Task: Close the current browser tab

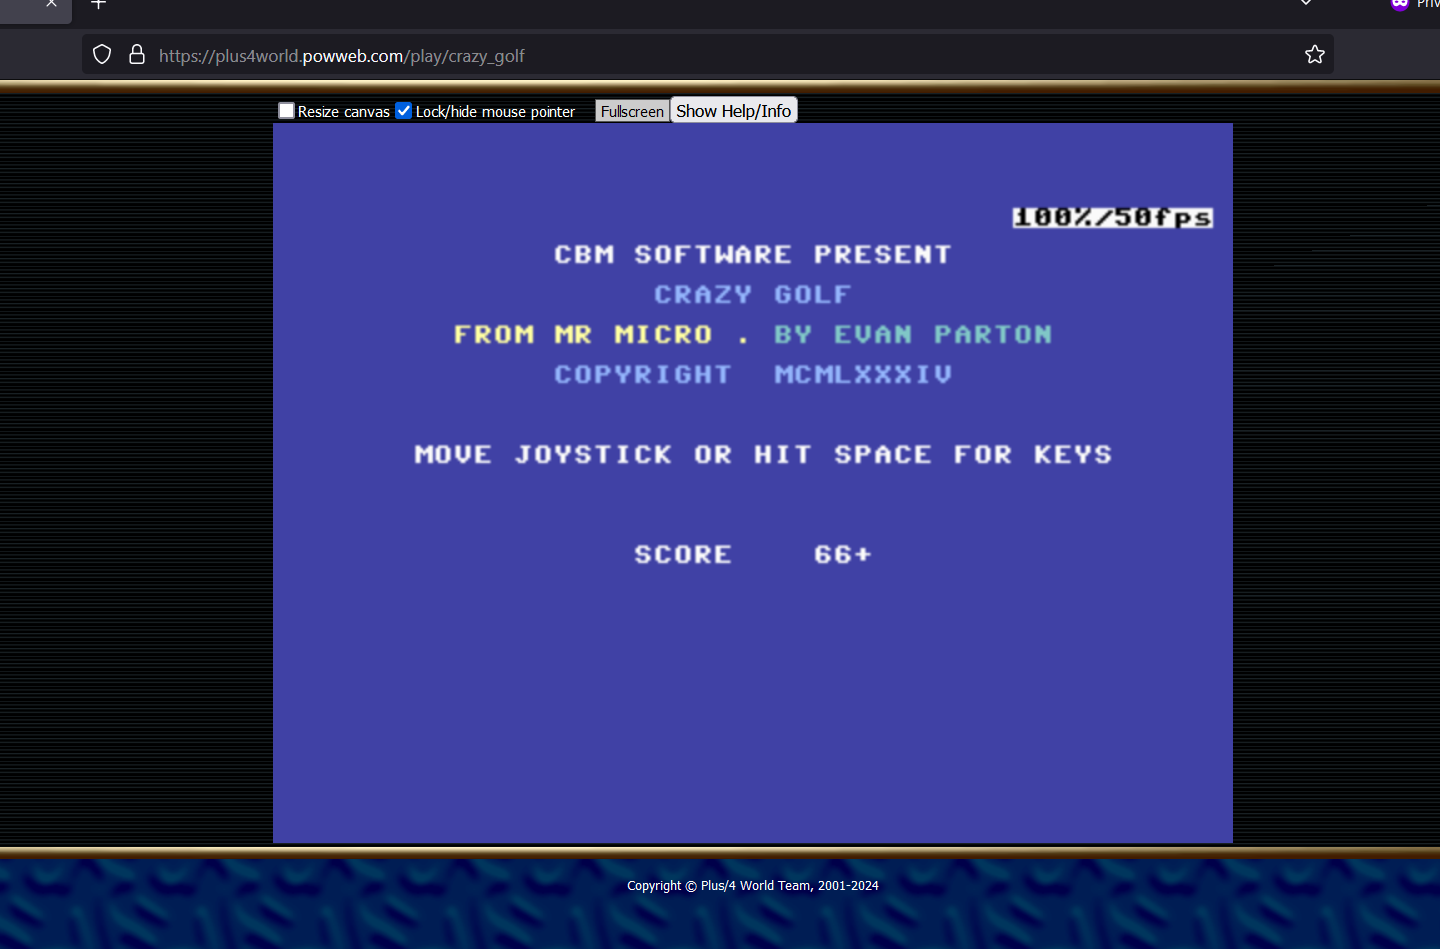Action: point(51,4)
